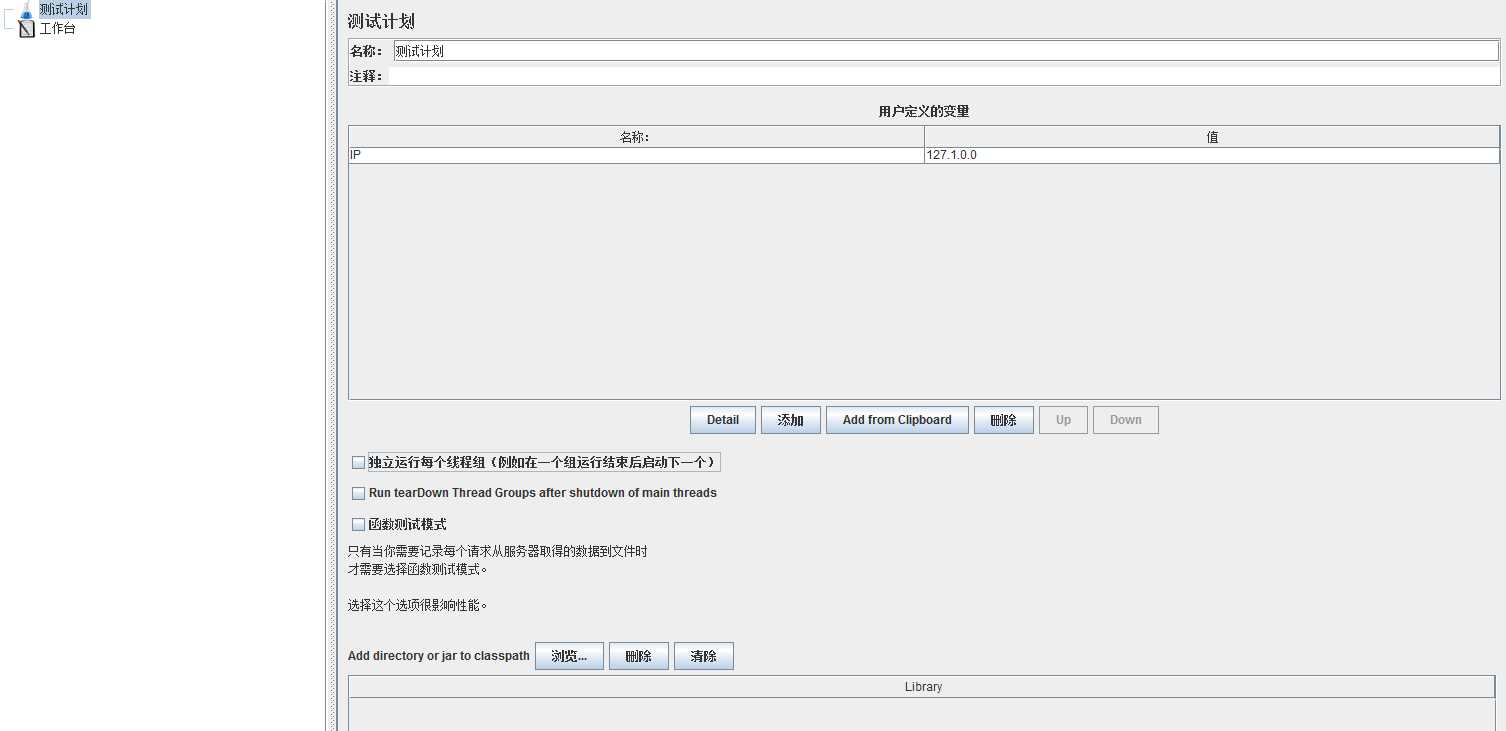Screen dimensions: 1506x731
Task: Click the Library column header
Action: click(923, 687)
